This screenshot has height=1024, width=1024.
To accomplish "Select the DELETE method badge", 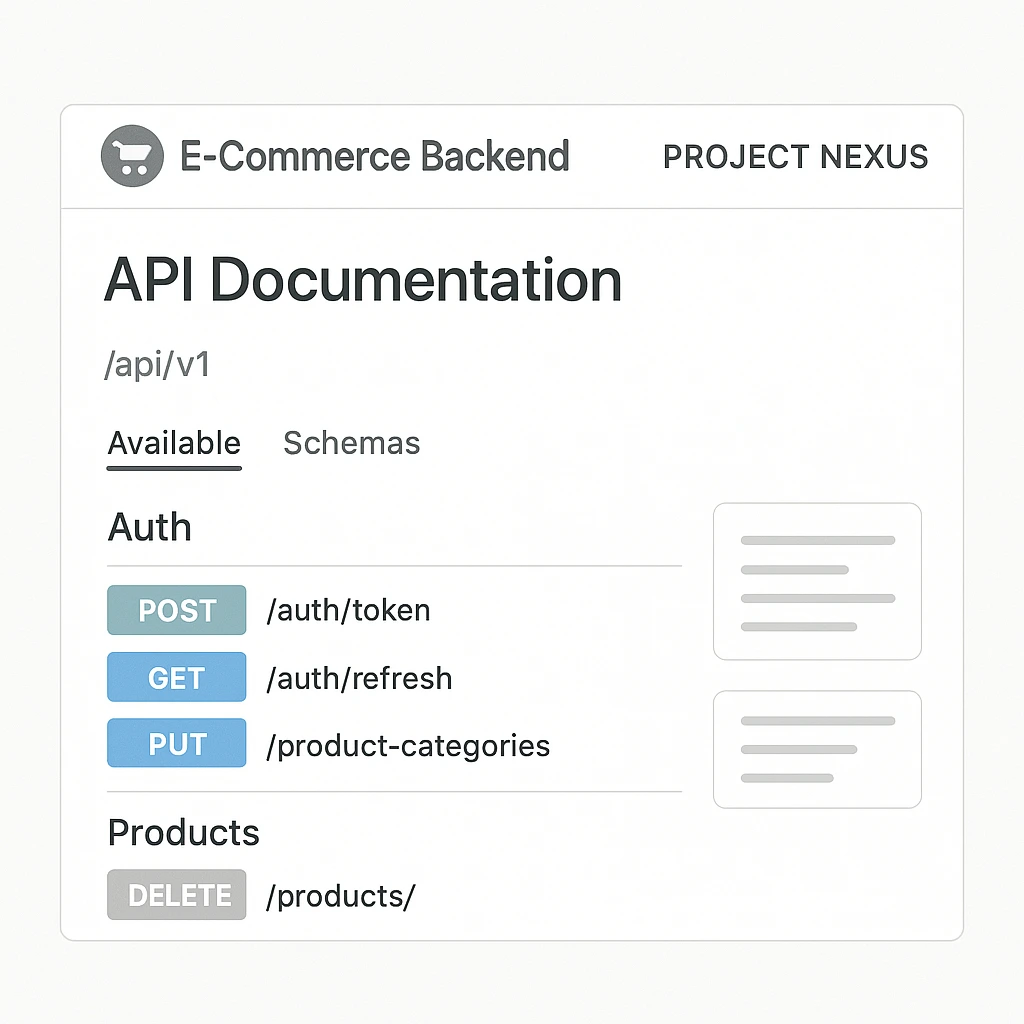I will click(176, 894).
